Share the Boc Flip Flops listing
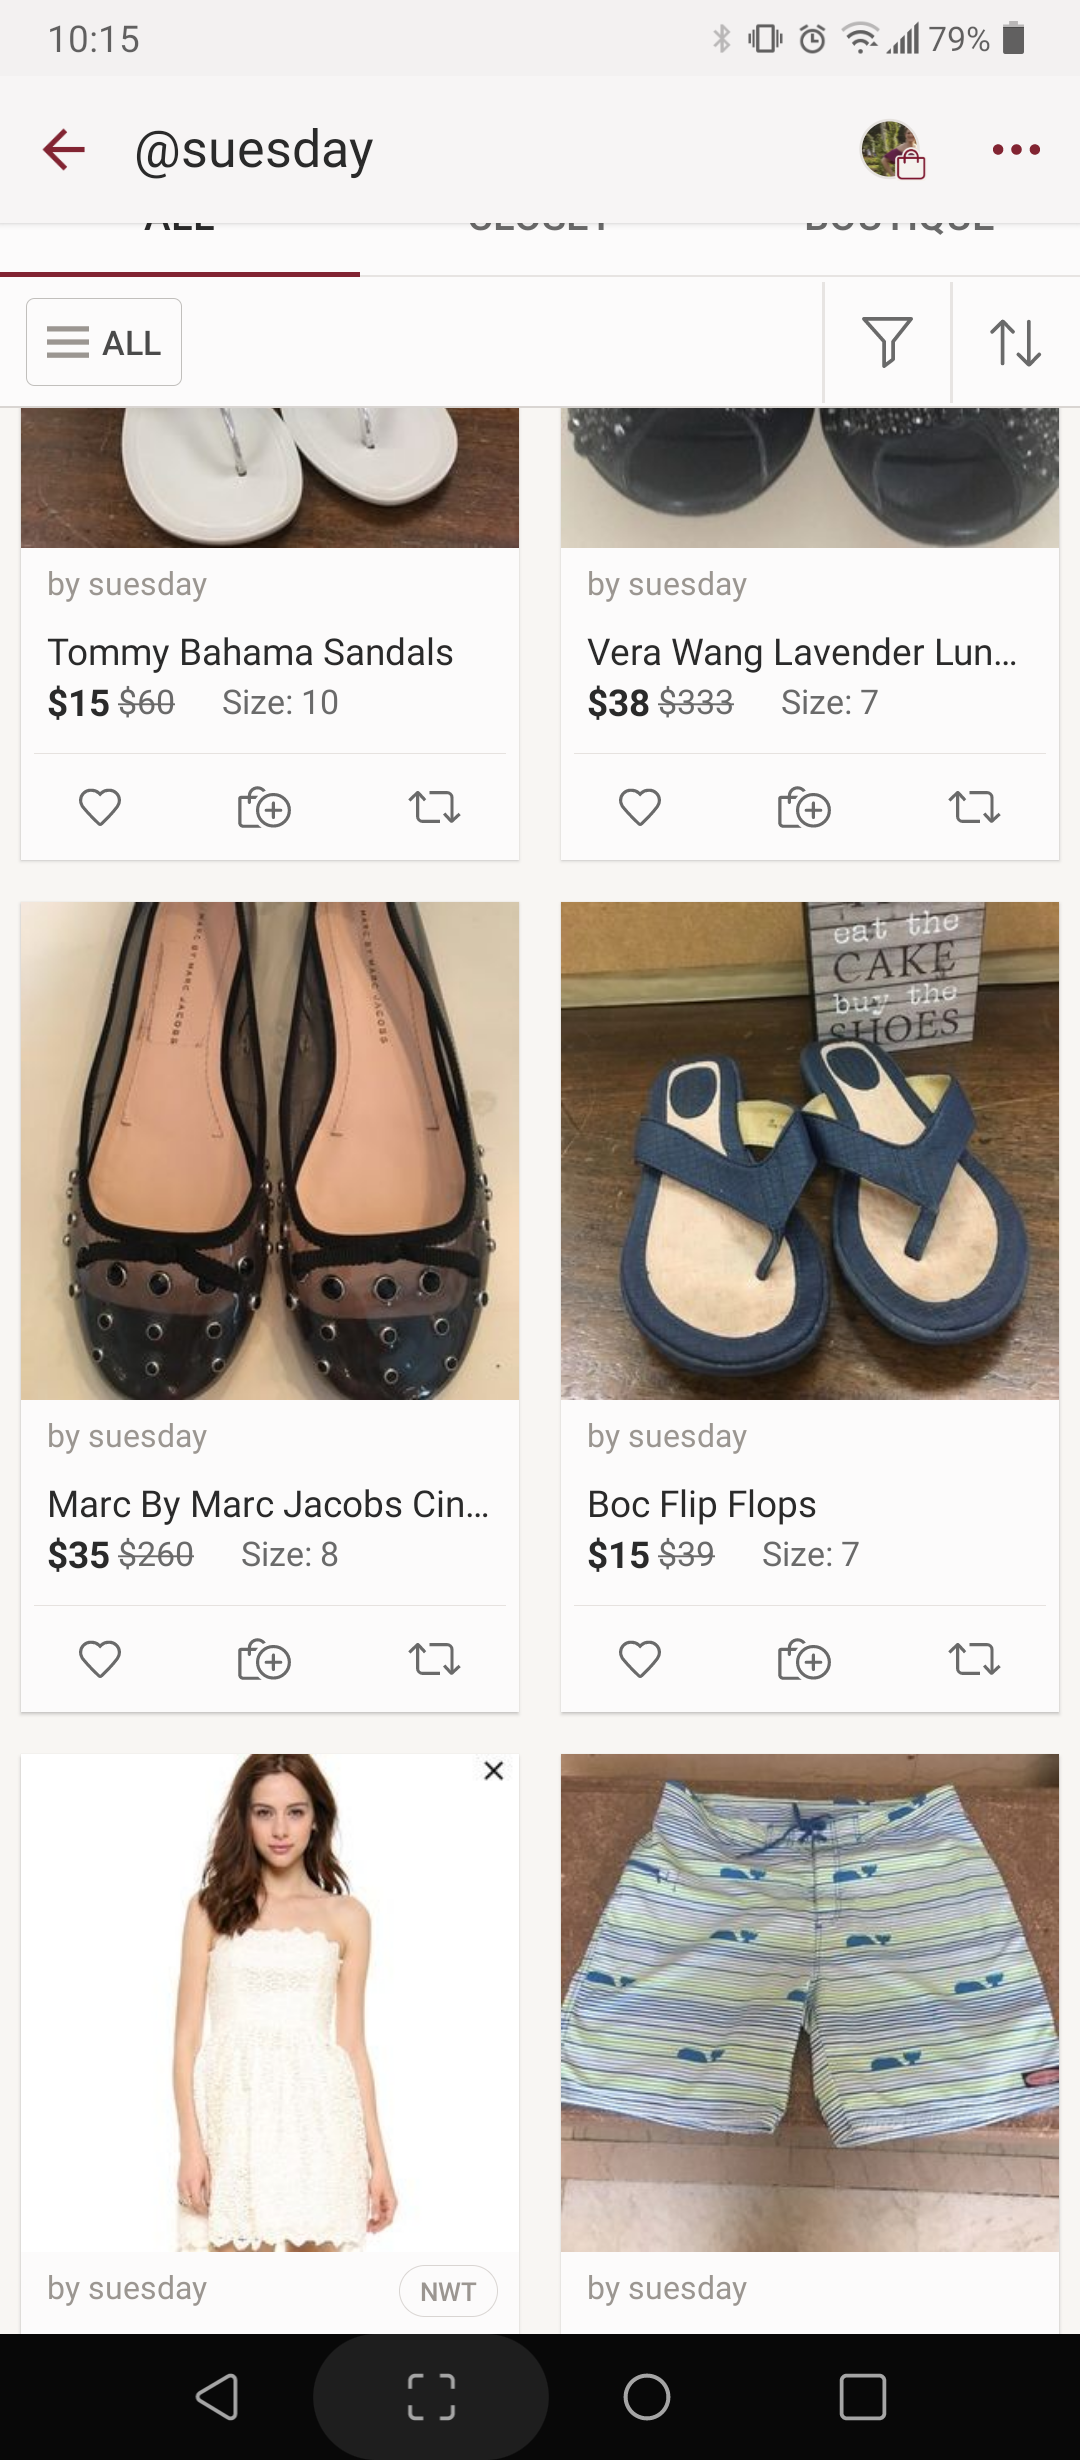The height and width of the screenshot is (2460, 1080). pos(974,1659)
